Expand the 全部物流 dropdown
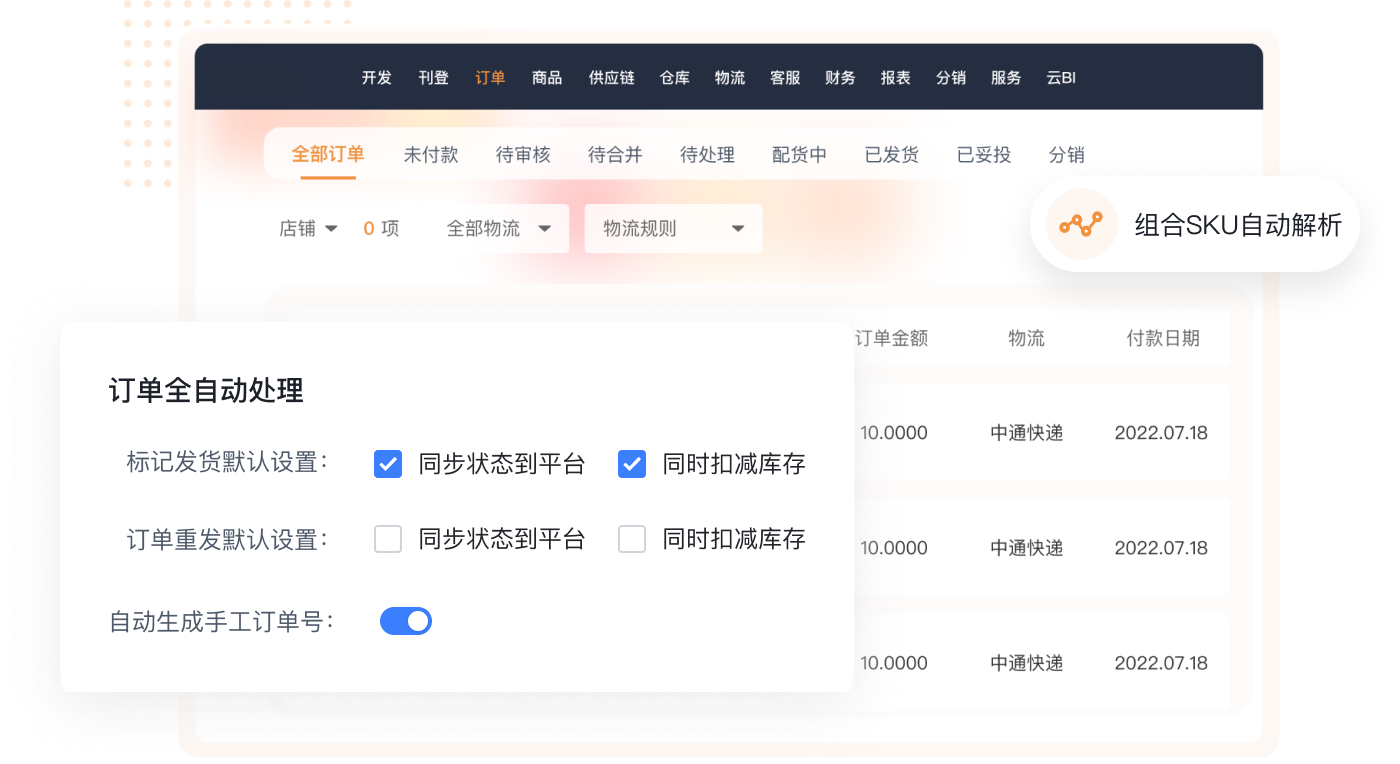This screenshot has height=764, width=1400. 500,229
